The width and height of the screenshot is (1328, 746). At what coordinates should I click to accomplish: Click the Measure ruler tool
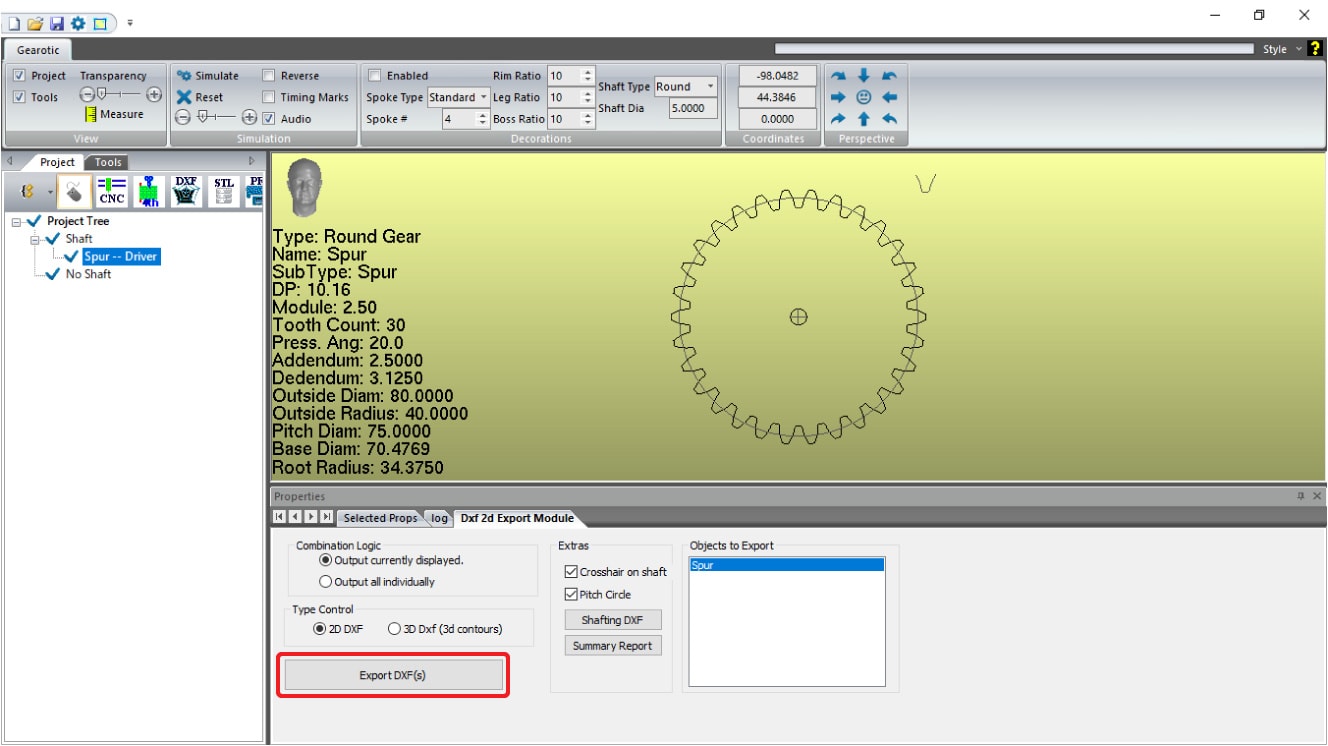tap(90, 115)
